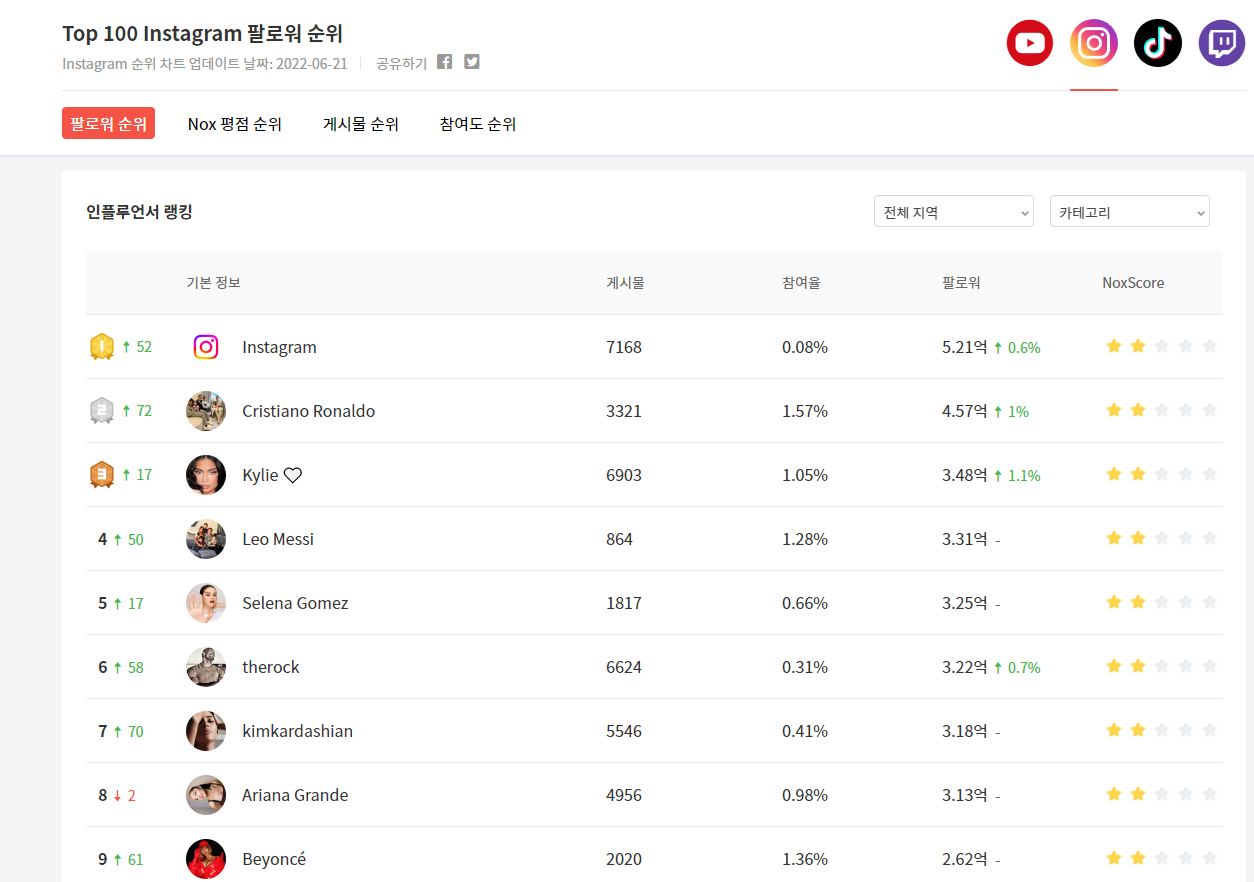1254x882 pixels.
Task: Click the 공유하기 share label
Action: coord(401,63)
